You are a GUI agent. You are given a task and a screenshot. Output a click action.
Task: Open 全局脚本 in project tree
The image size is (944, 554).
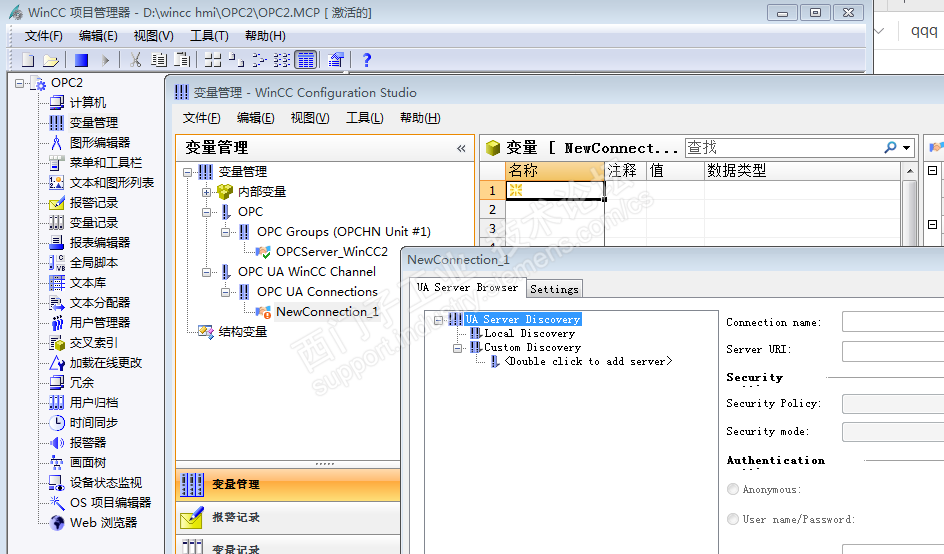coord(94,263)
